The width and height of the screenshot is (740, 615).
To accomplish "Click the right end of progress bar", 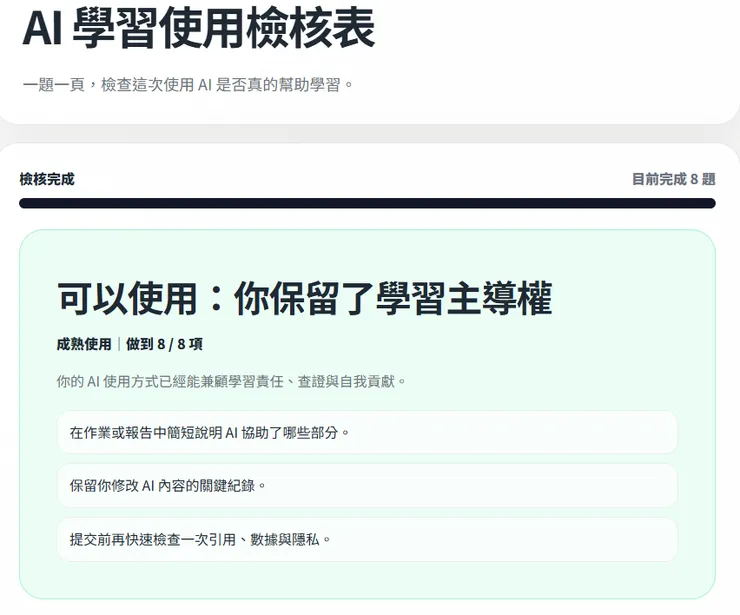I will tap(708, 203).
